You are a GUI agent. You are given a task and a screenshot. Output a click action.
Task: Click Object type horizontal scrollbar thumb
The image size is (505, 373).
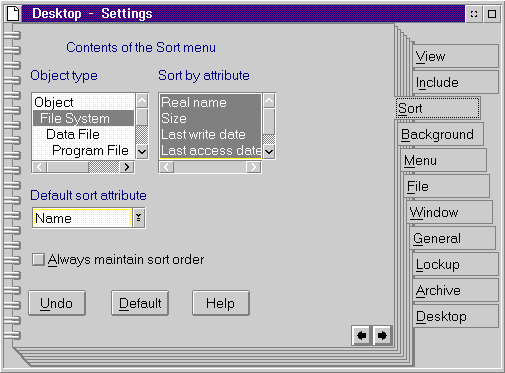point(68,167)
